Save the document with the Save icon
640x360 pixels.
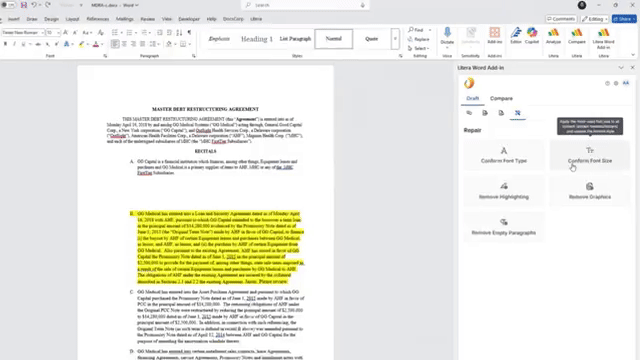click(x=24, y=5)
